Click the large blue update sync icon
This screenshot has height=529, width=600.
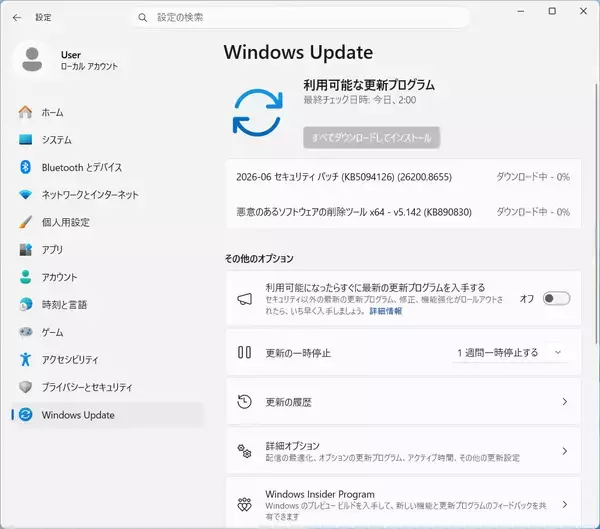(x=258, y=113)
